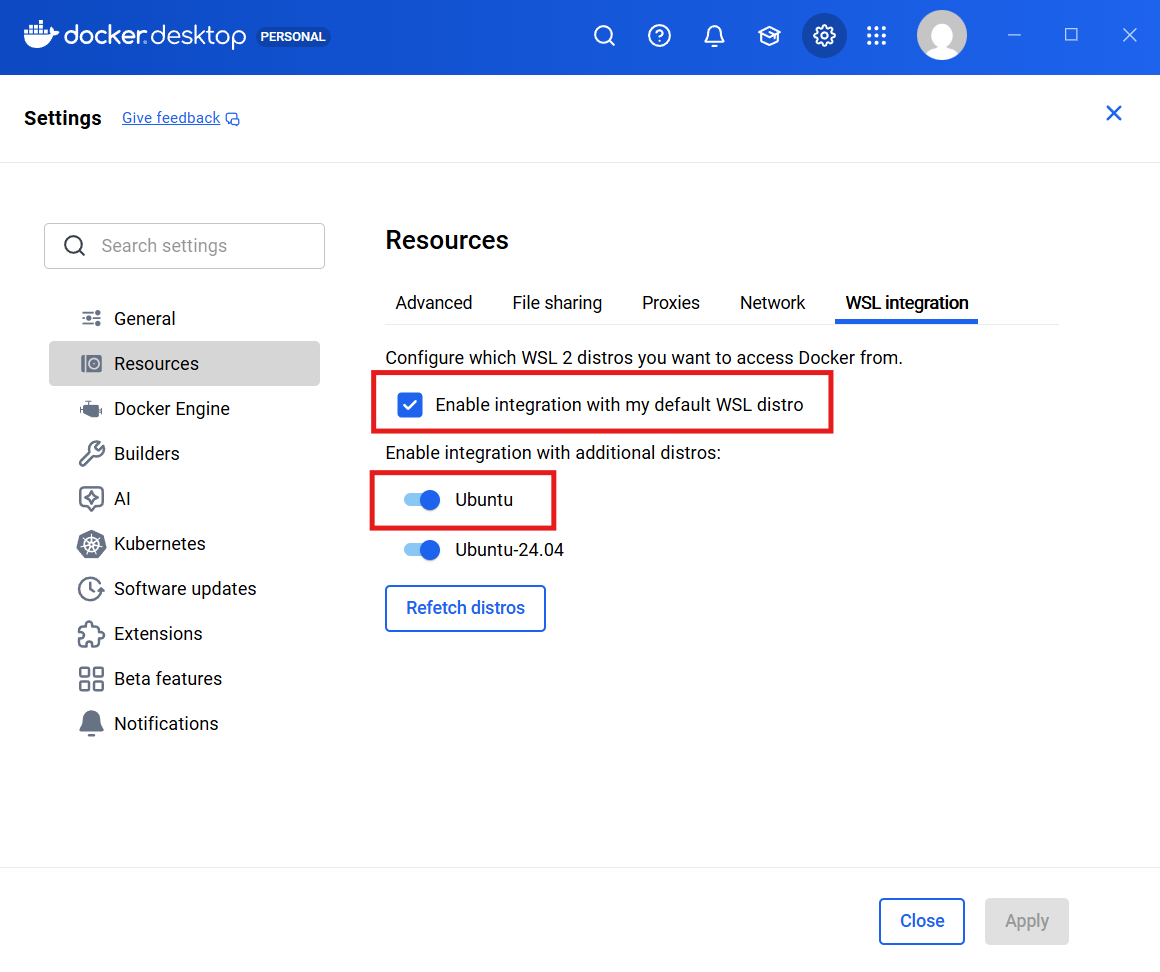Open Kubernetes settings section
Viewport: 1160px width, 972px height.
184,544
